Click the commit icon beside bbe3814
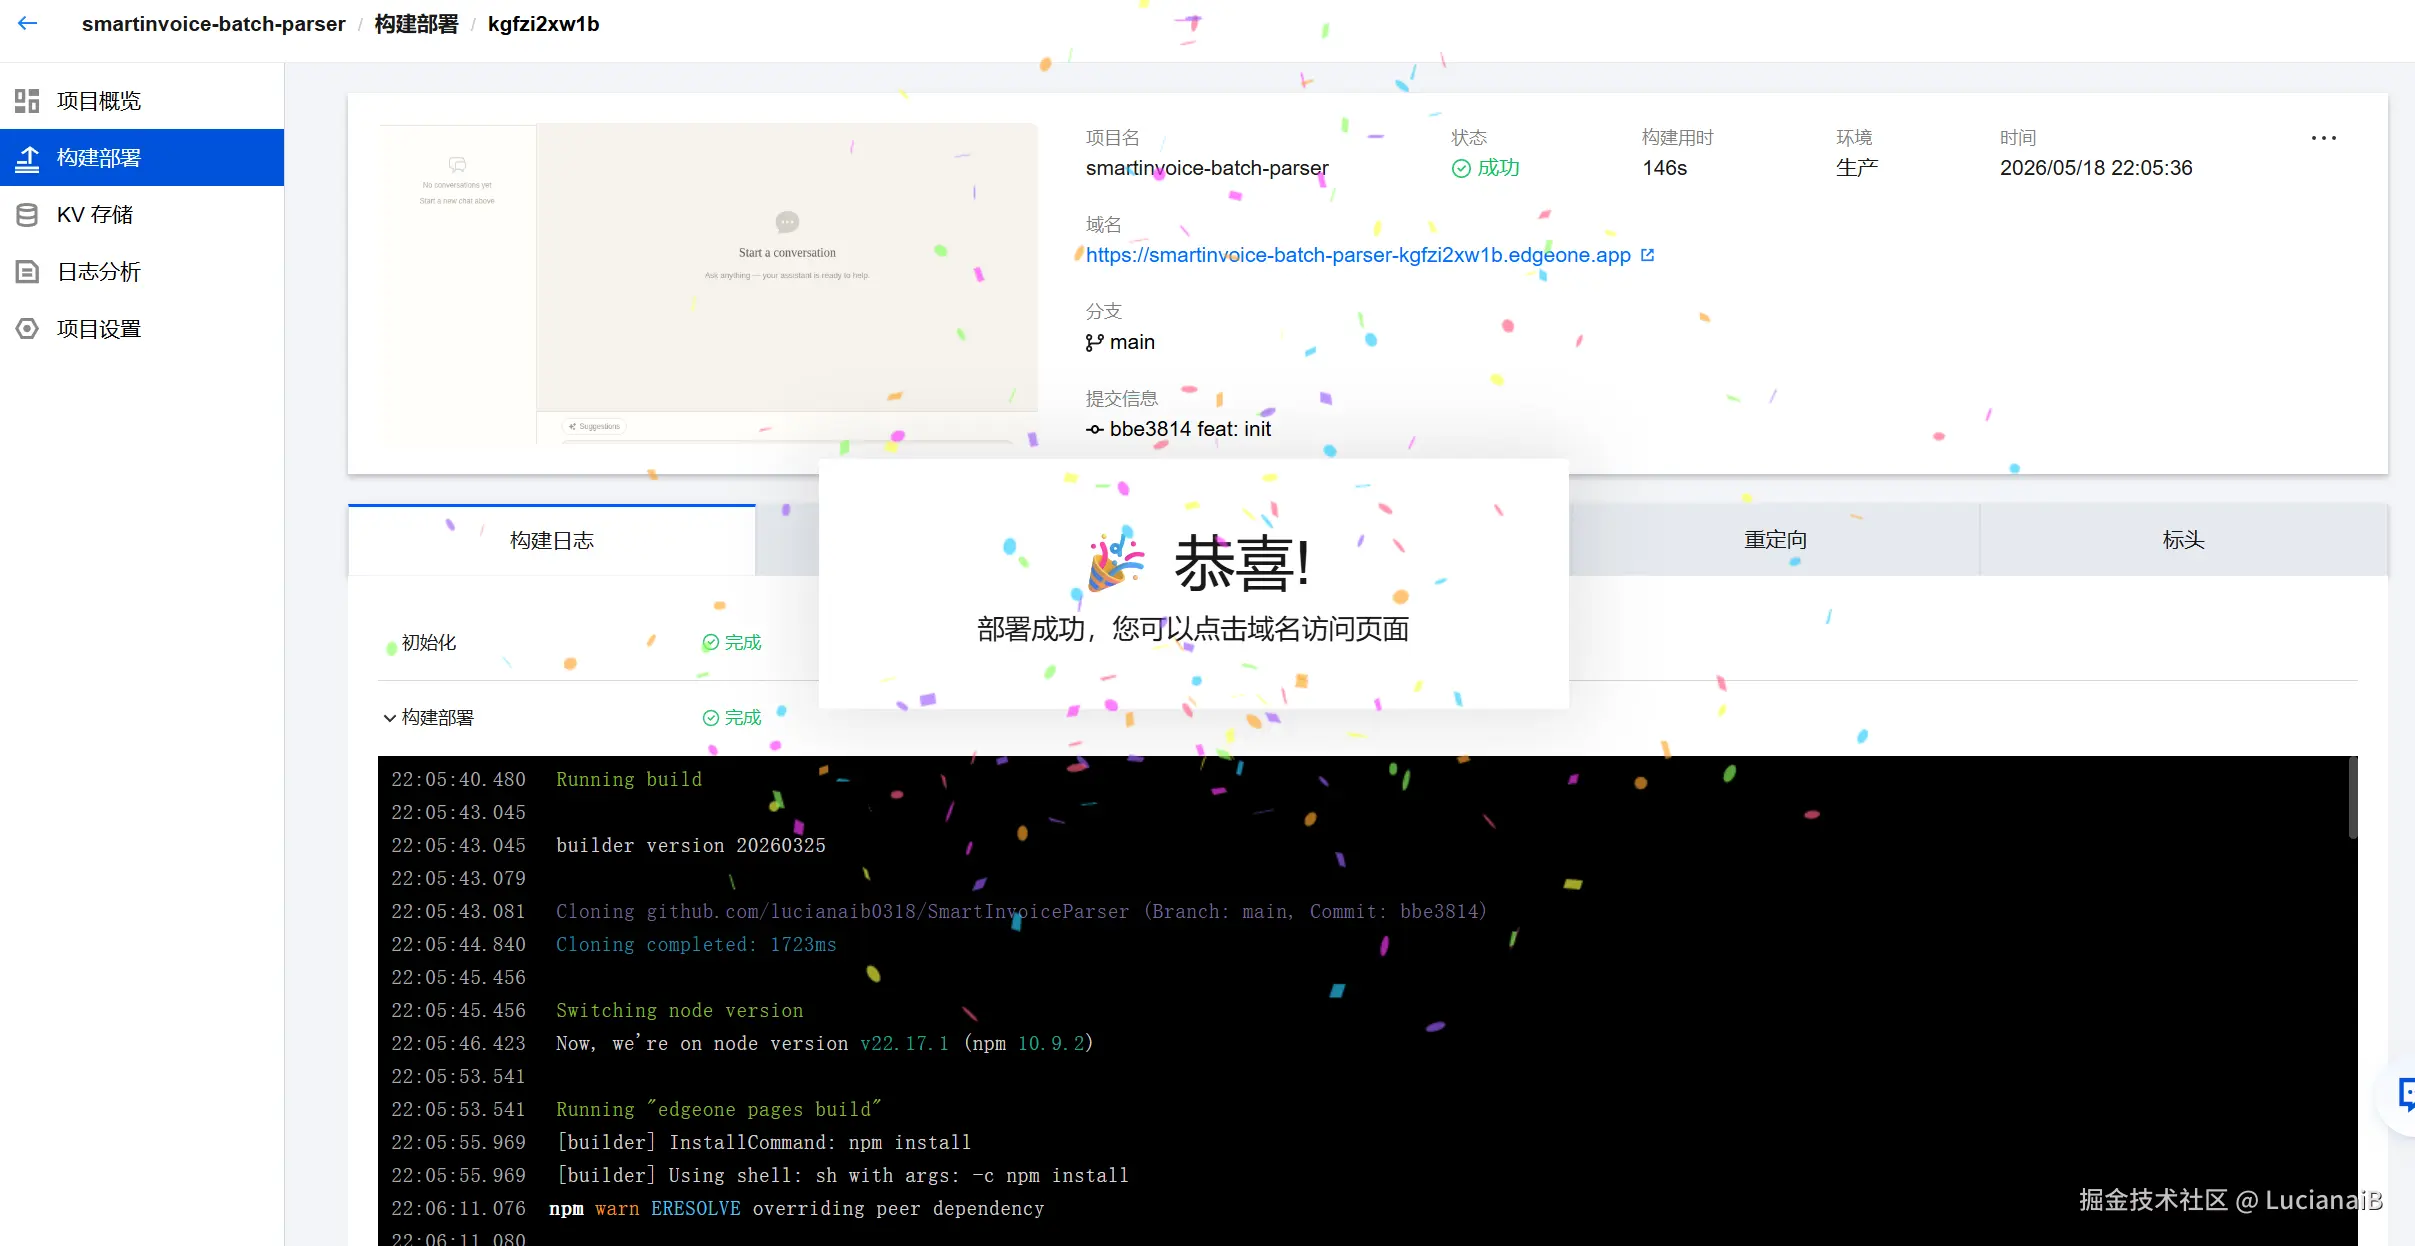Viewport: 2415px width, 1246px height. pos(1095,430)
